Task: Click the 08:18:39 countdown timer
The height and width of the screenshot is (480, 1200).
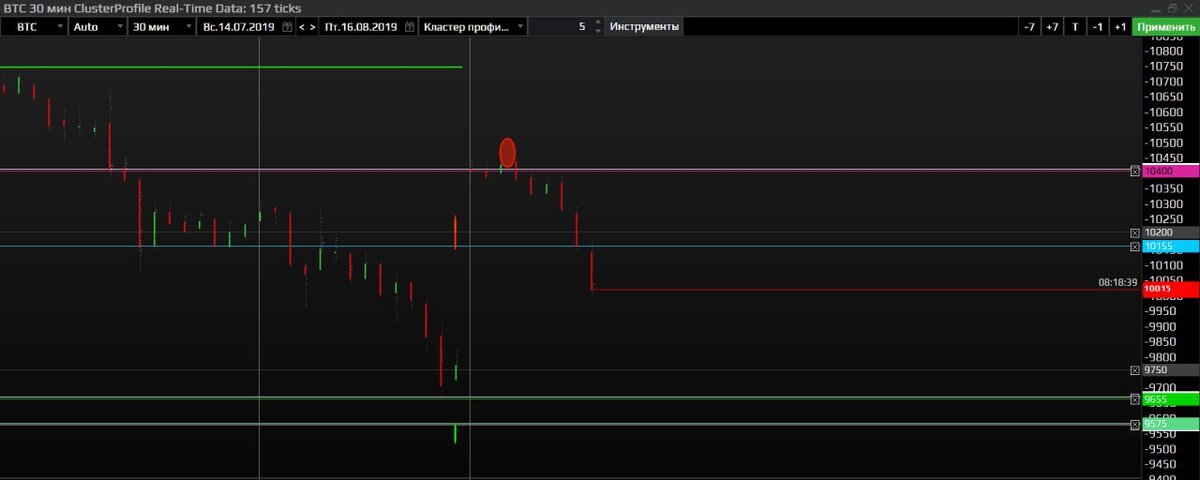Action: point(1118,283)
